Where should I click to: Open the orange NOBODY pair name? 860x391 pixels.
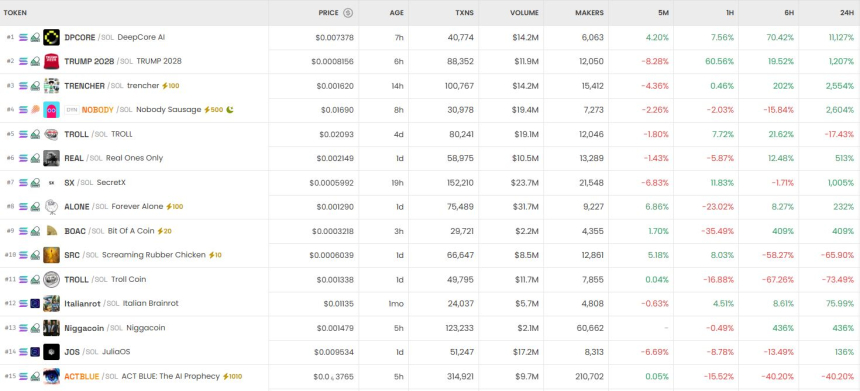point(98,110)
